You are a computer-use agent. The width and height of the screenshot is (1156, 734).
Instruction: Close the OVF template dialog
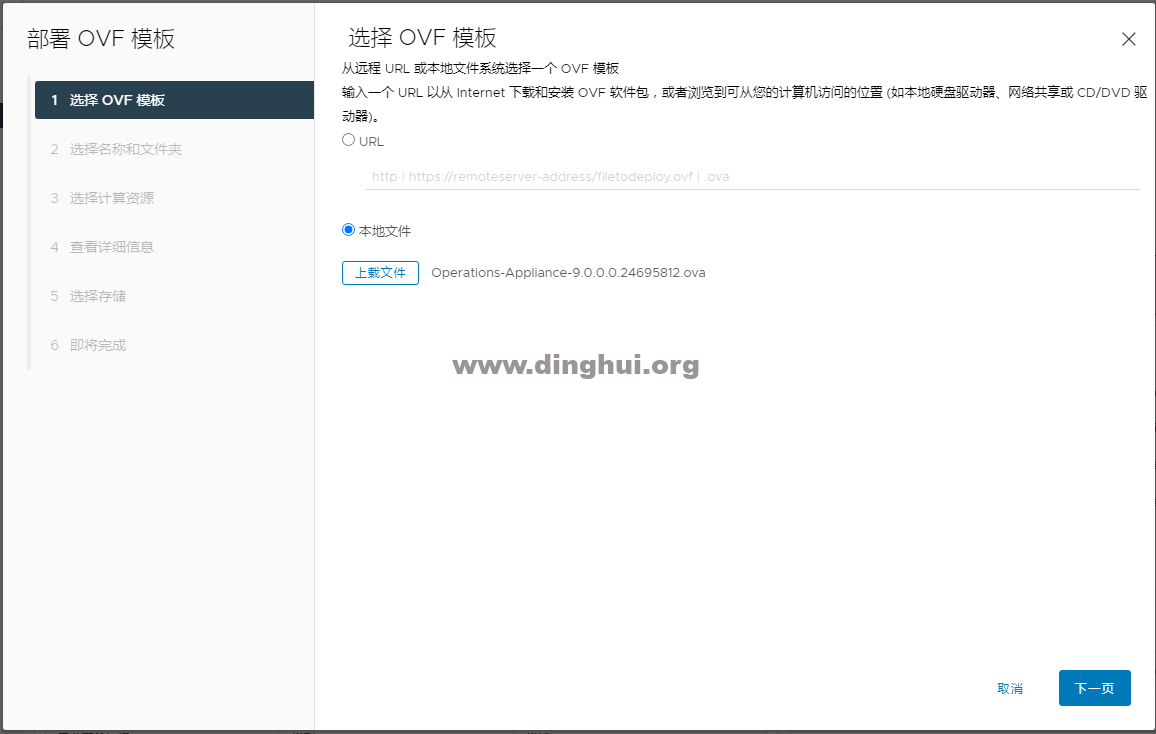(x=1128, y=39)
